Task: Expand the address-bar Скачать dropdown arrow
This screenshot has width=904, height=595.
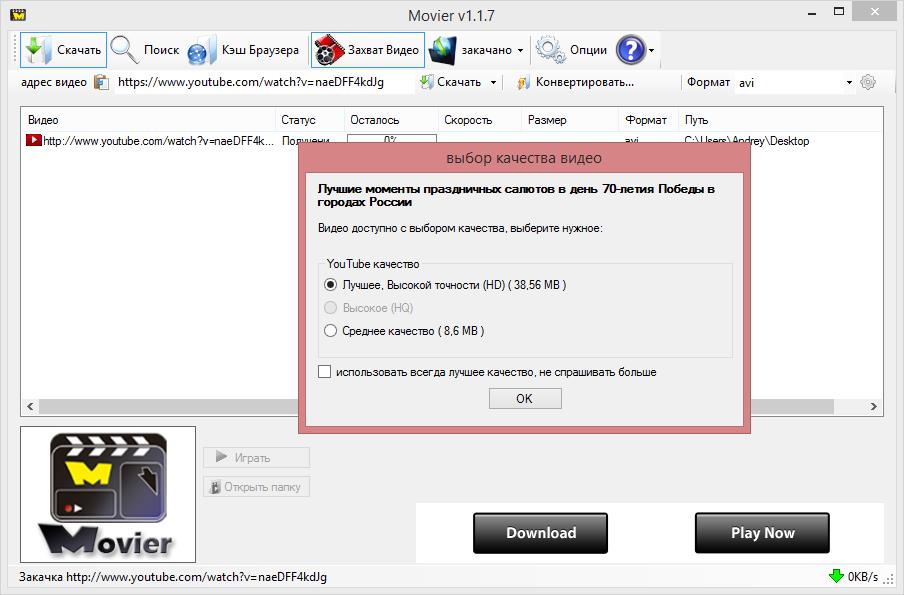Action: tap(493, 82)
